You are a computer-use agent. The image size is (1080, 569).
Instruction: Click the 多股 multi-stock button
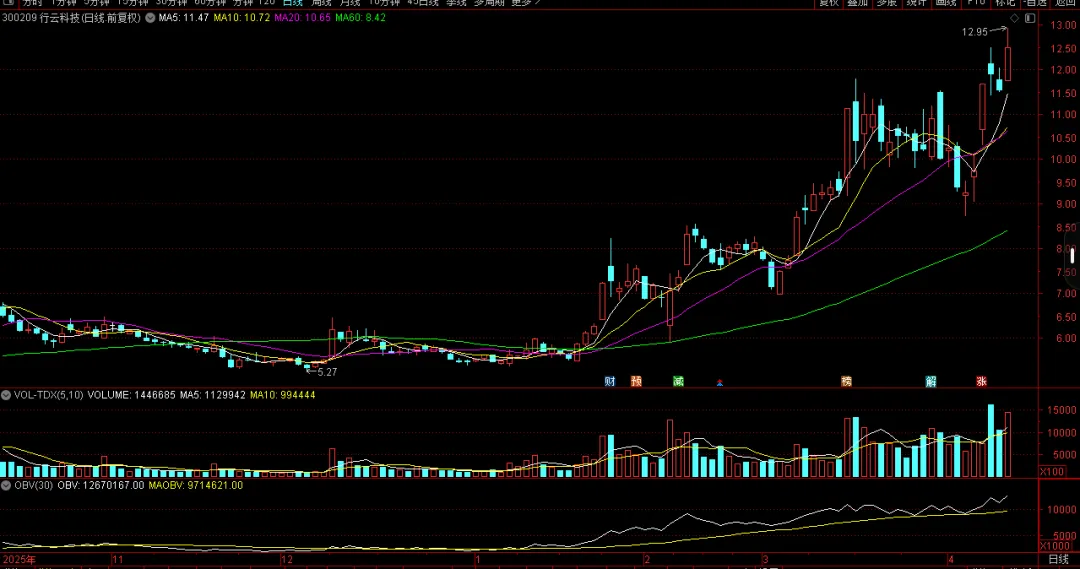pyautogui.click(x=886, y=3)
